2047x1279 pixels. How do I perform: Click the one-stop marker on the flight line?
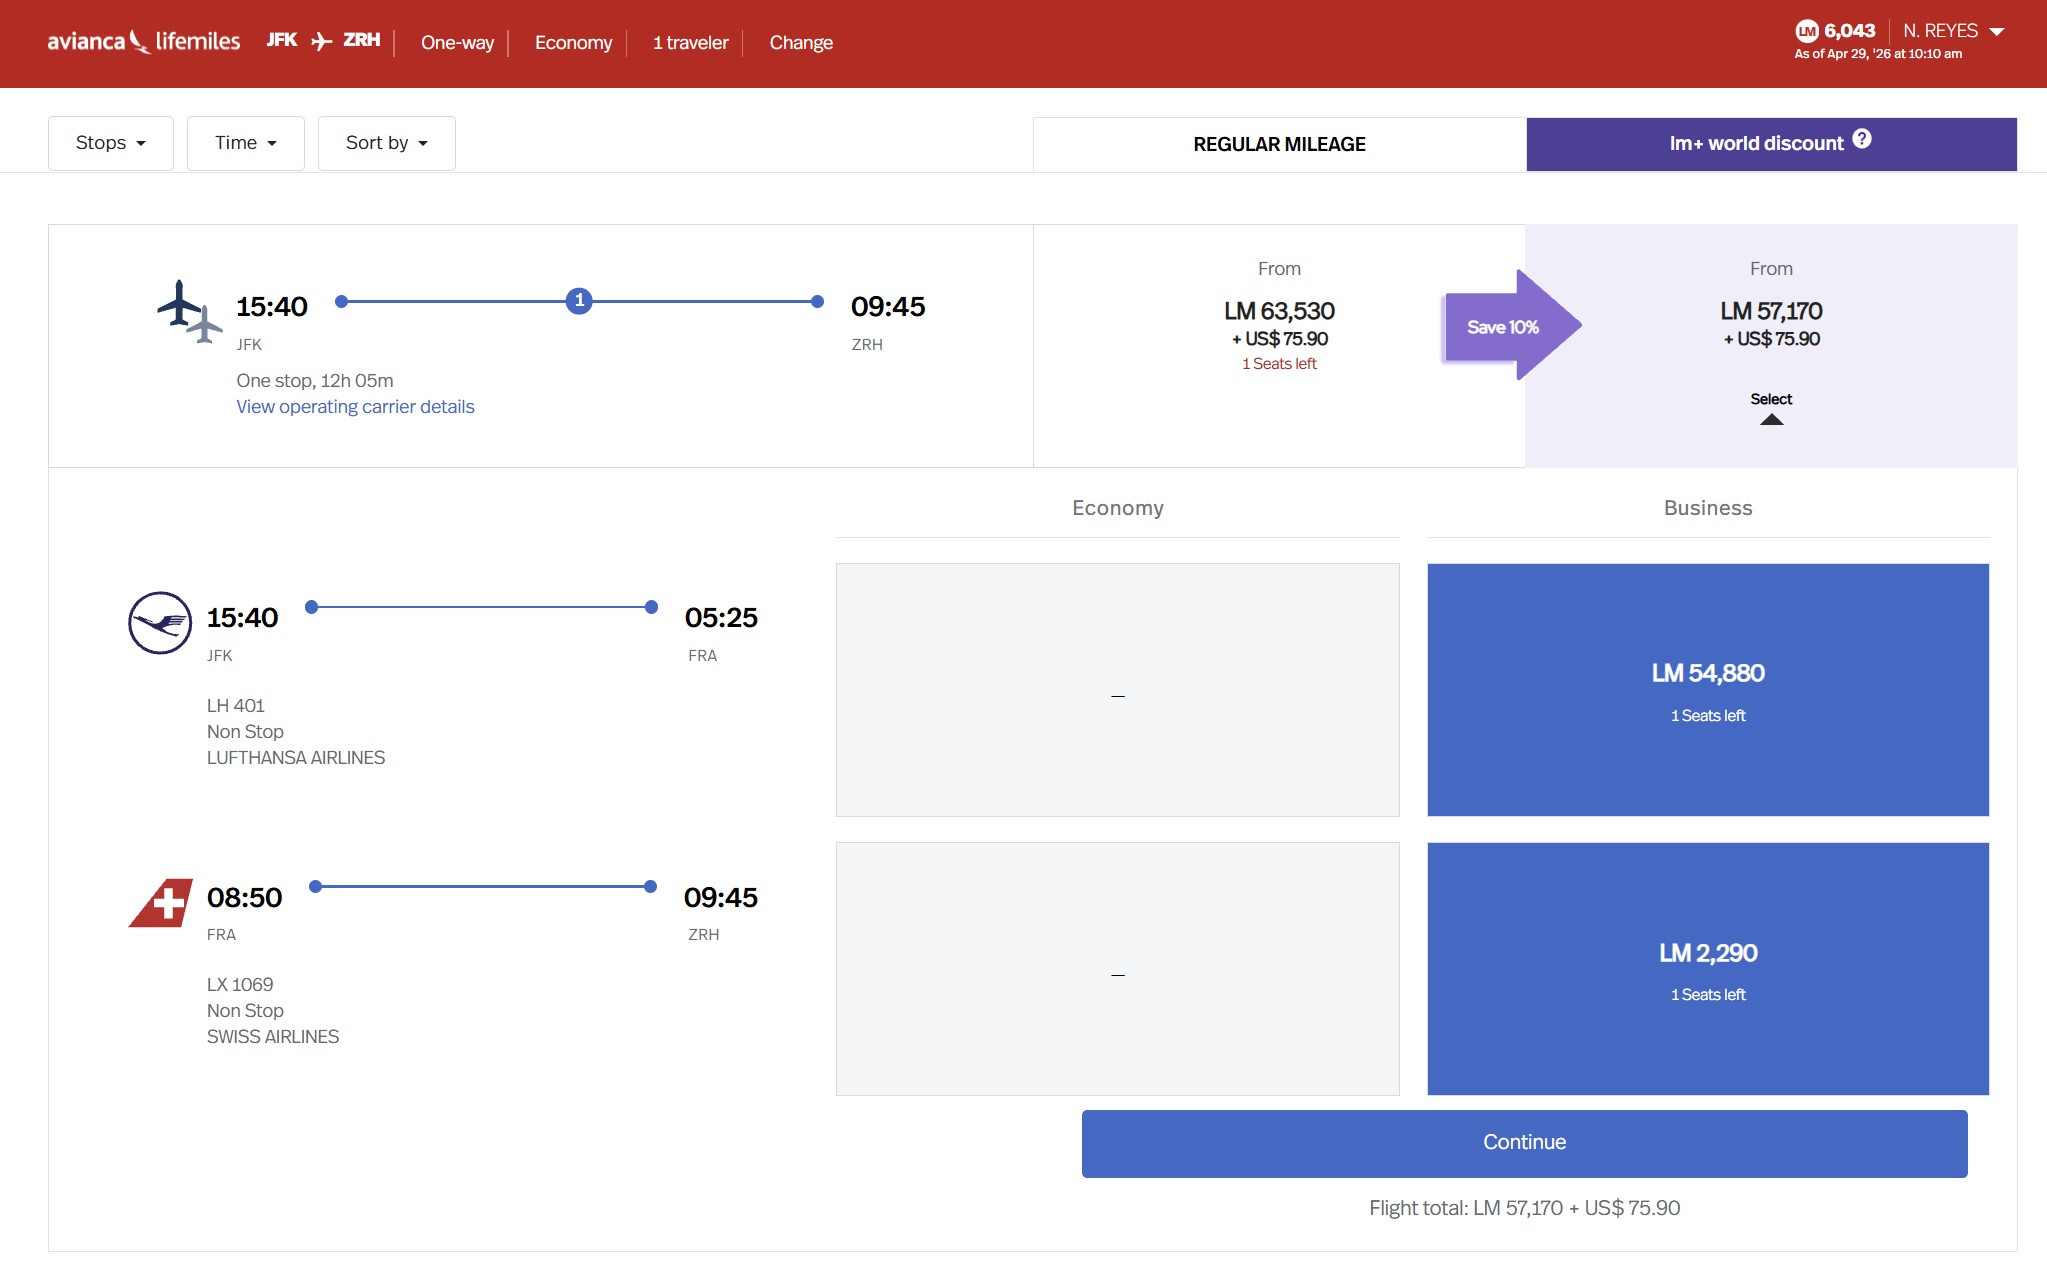tap(579, 300)
